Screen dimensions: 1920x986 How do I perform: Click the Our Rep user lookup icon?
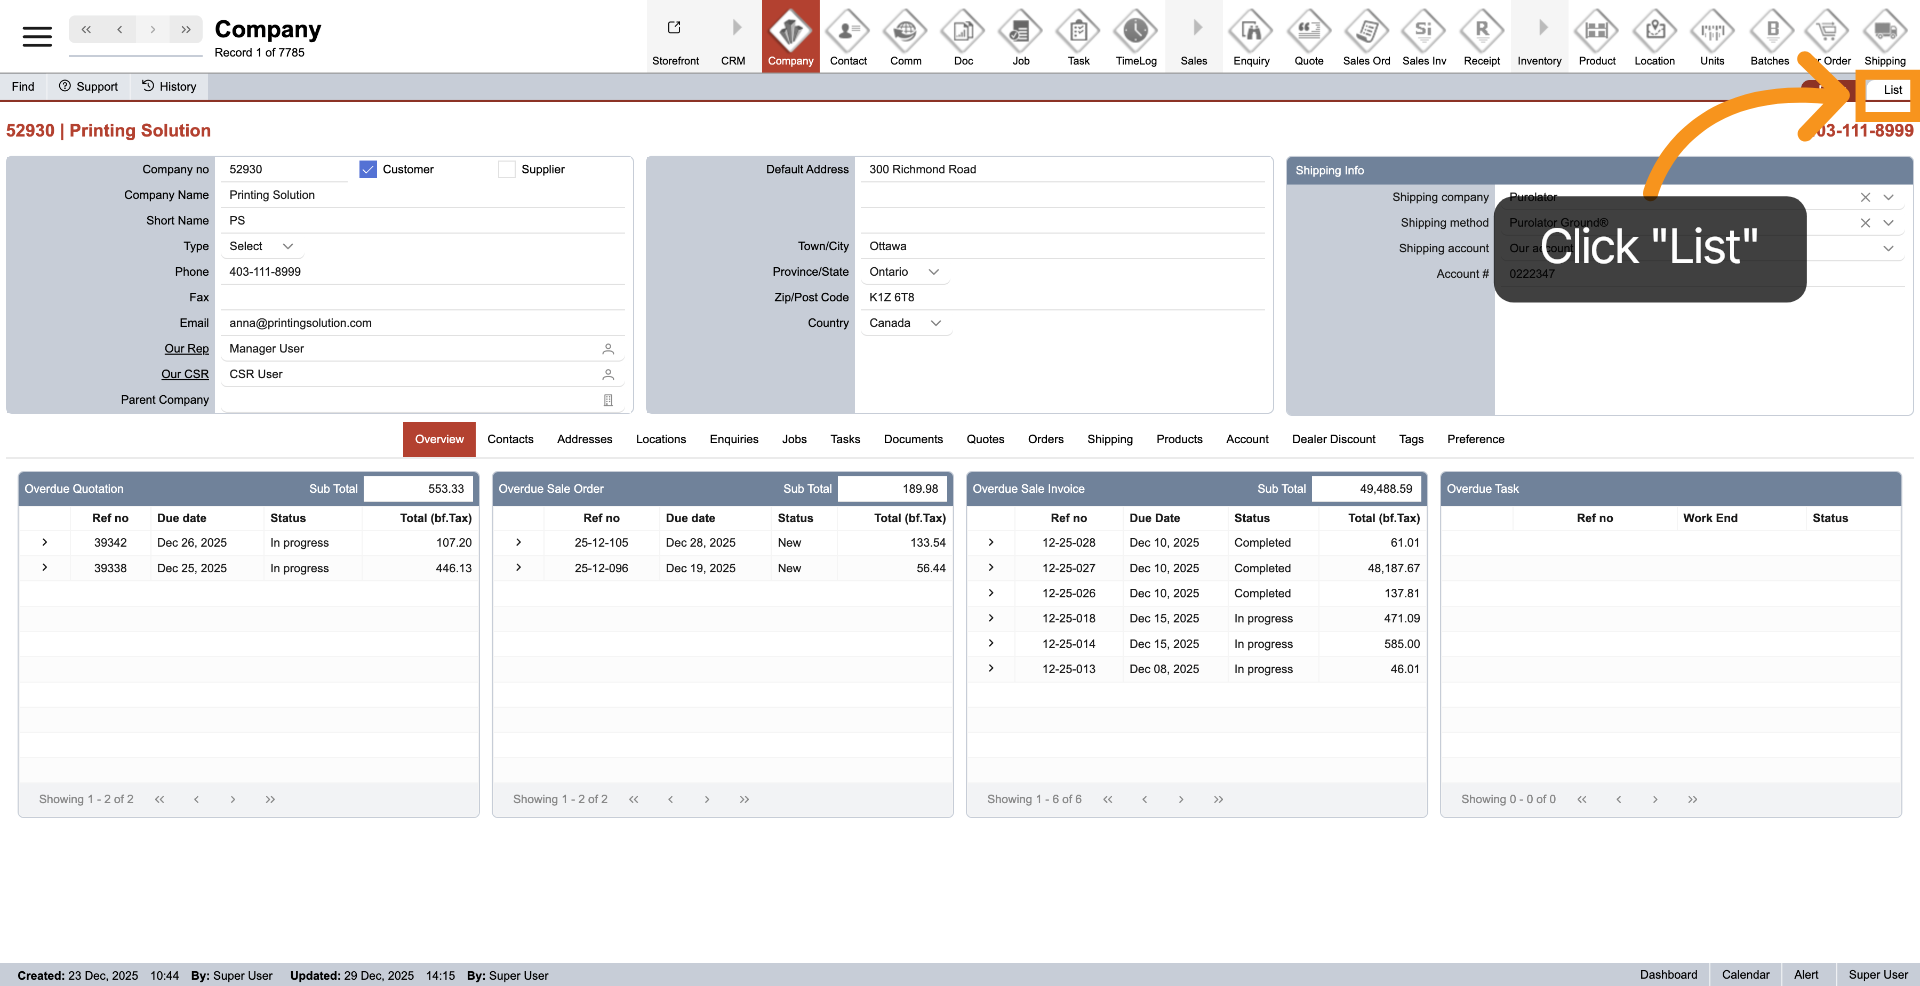click(608, 349)
